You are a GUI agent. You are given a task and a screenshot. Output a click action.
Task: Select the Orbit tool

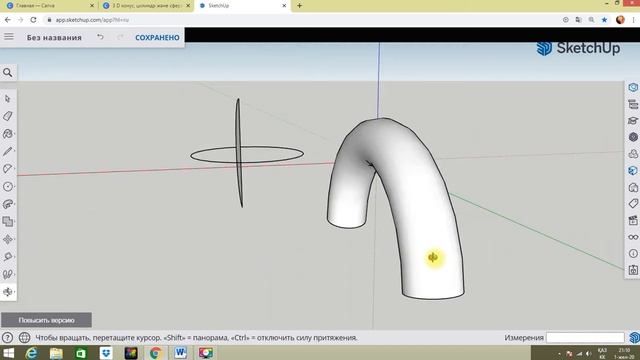pyautogui.click(x=8, y=292)
